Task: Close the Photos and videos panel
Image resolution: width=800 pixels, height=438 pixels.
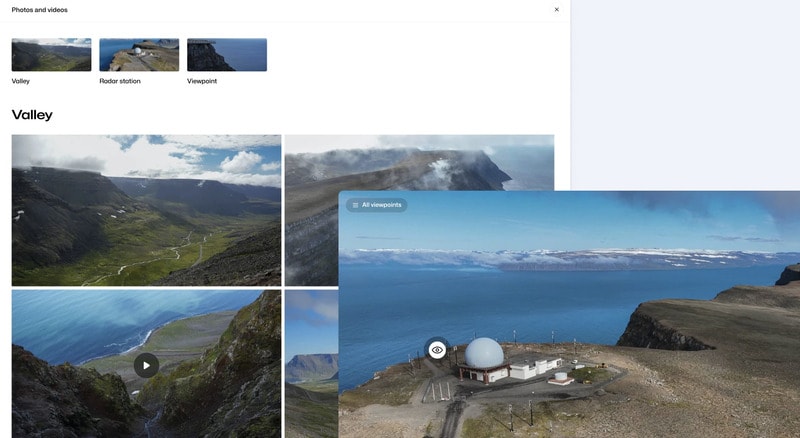Action: point(557,10)
